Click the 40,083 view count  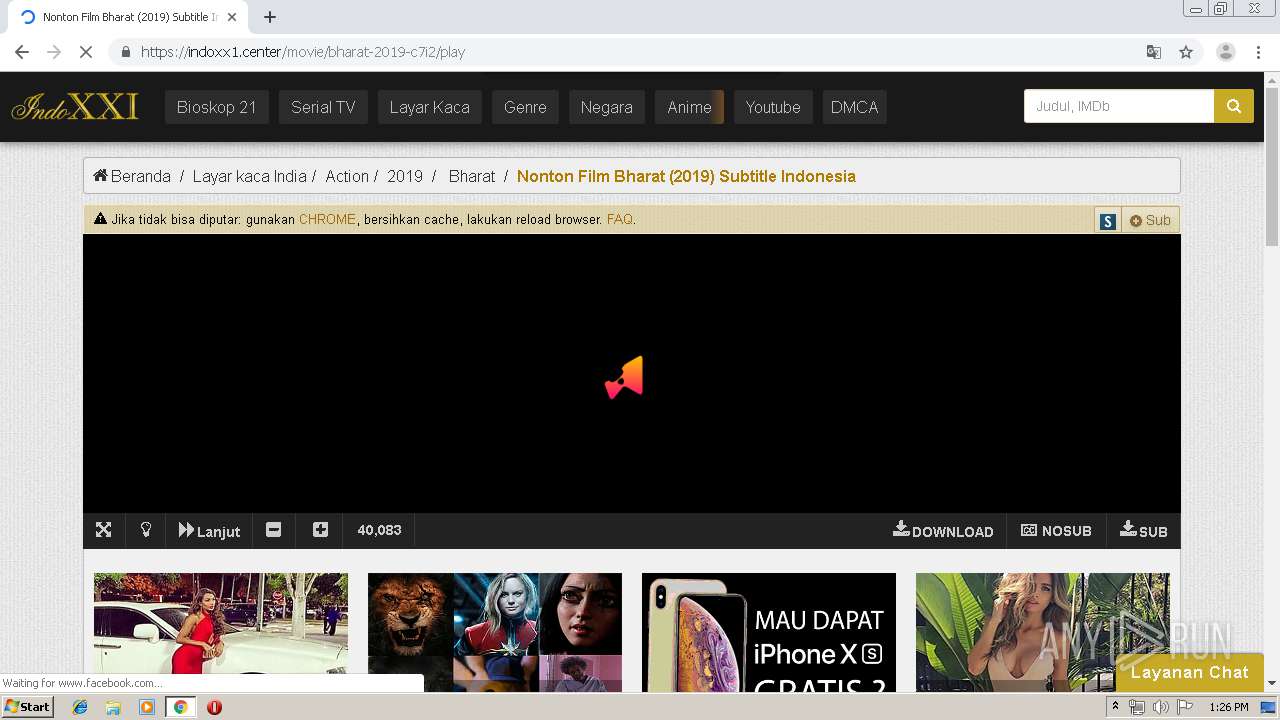tap(379, 530)
